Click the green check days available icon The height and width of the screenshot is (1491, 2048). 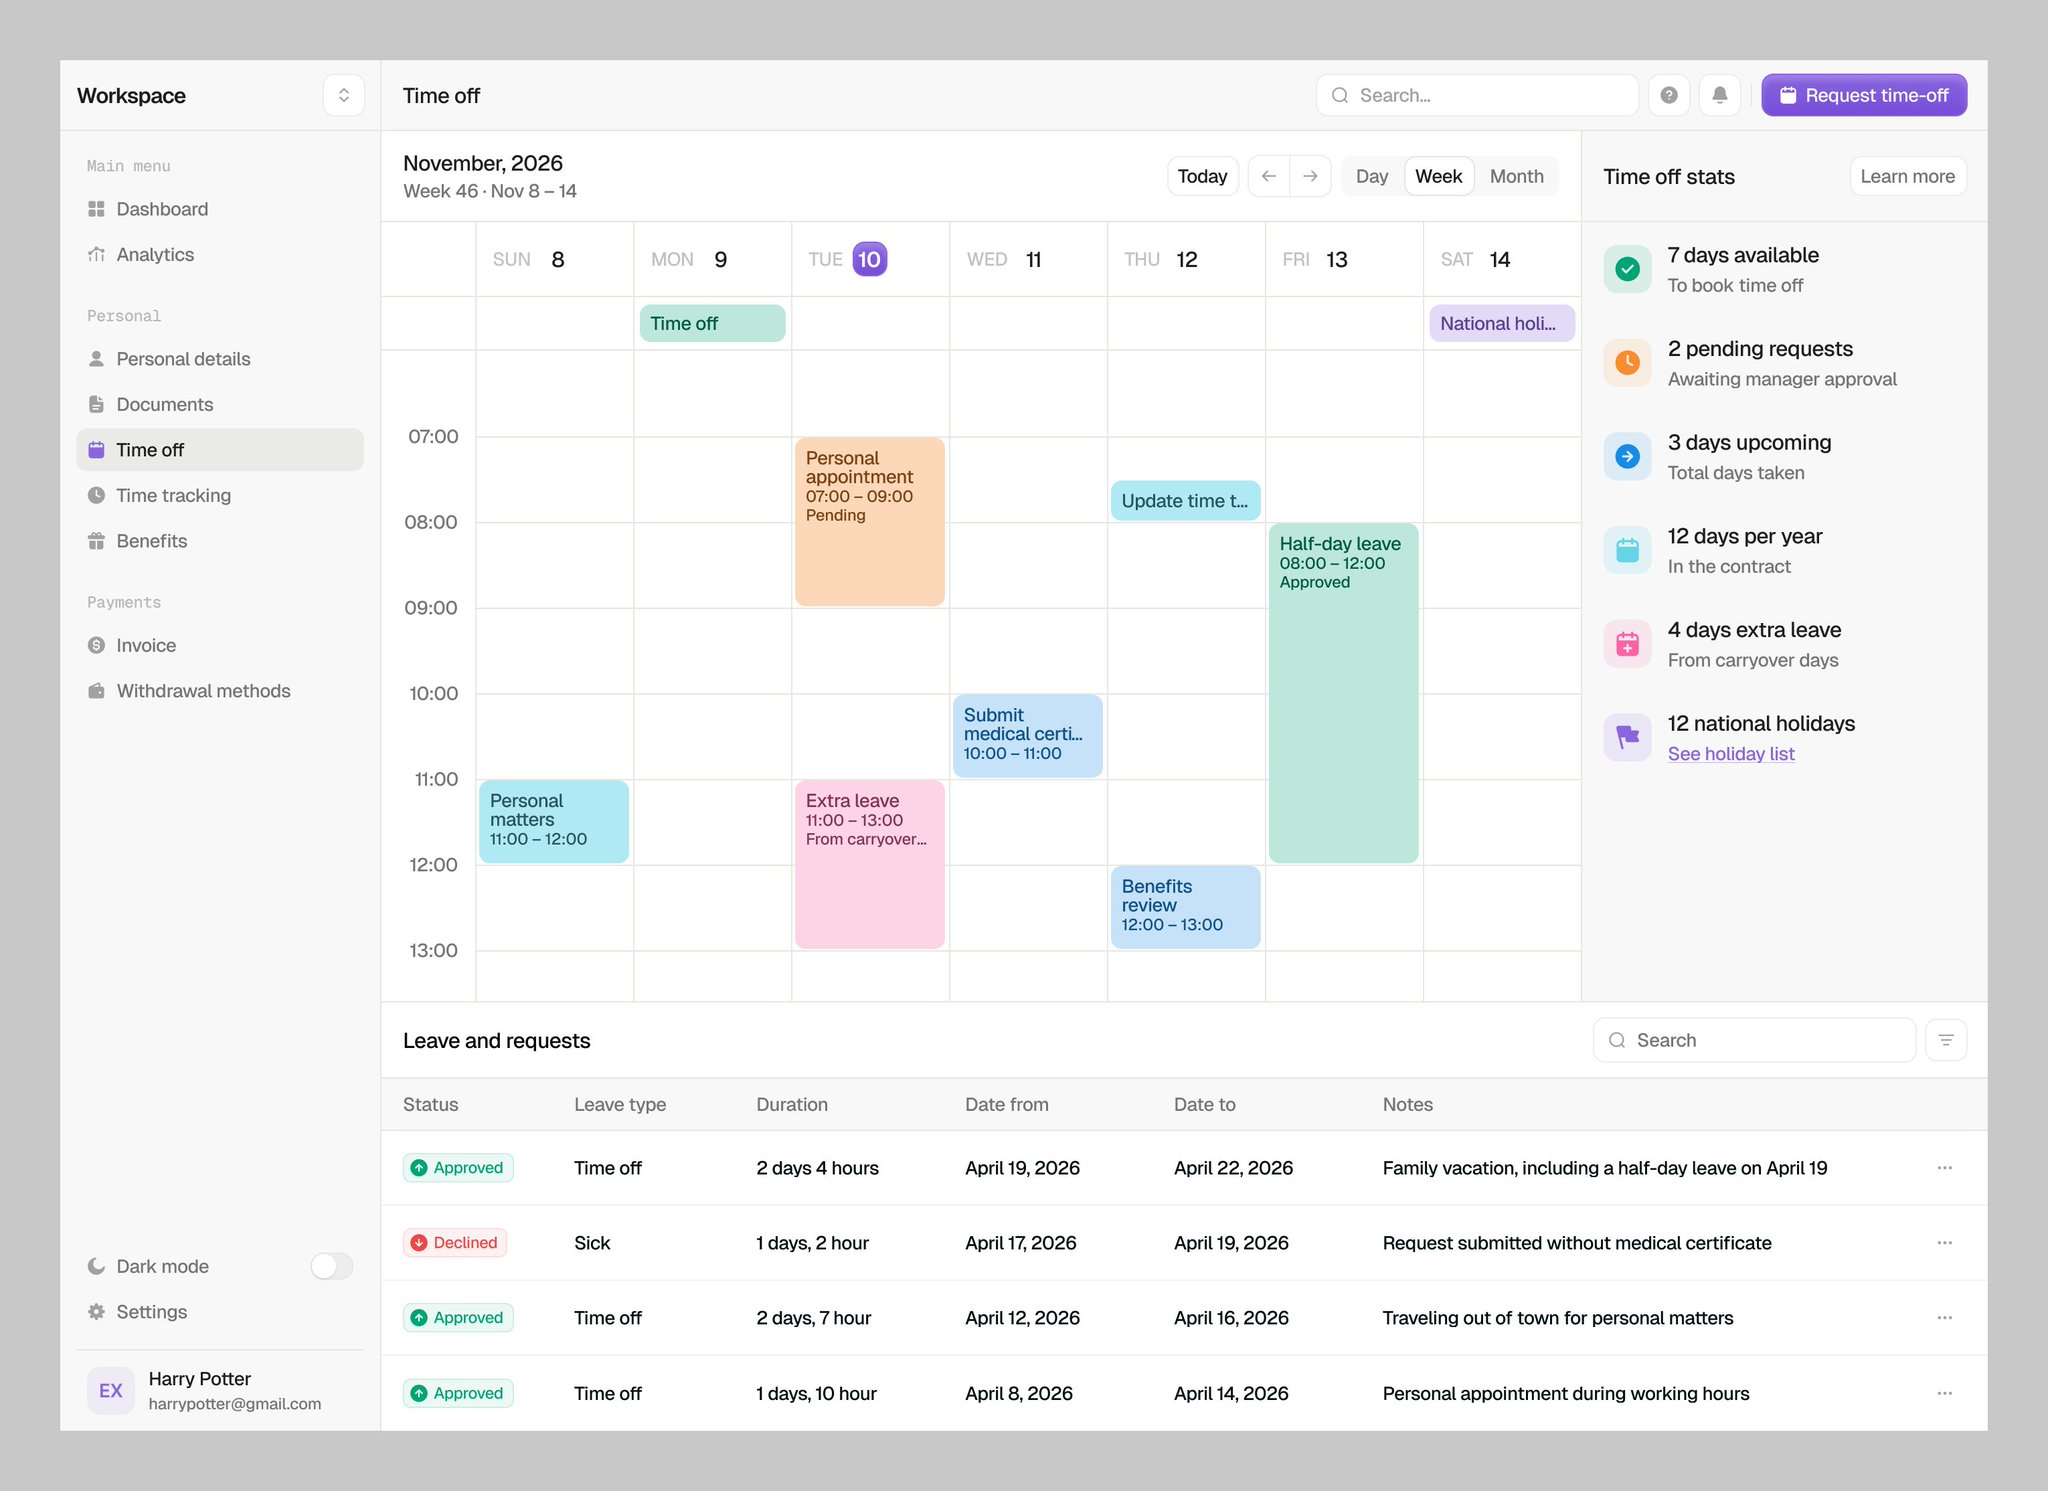pyautogui.click(x=1628, y=269)
